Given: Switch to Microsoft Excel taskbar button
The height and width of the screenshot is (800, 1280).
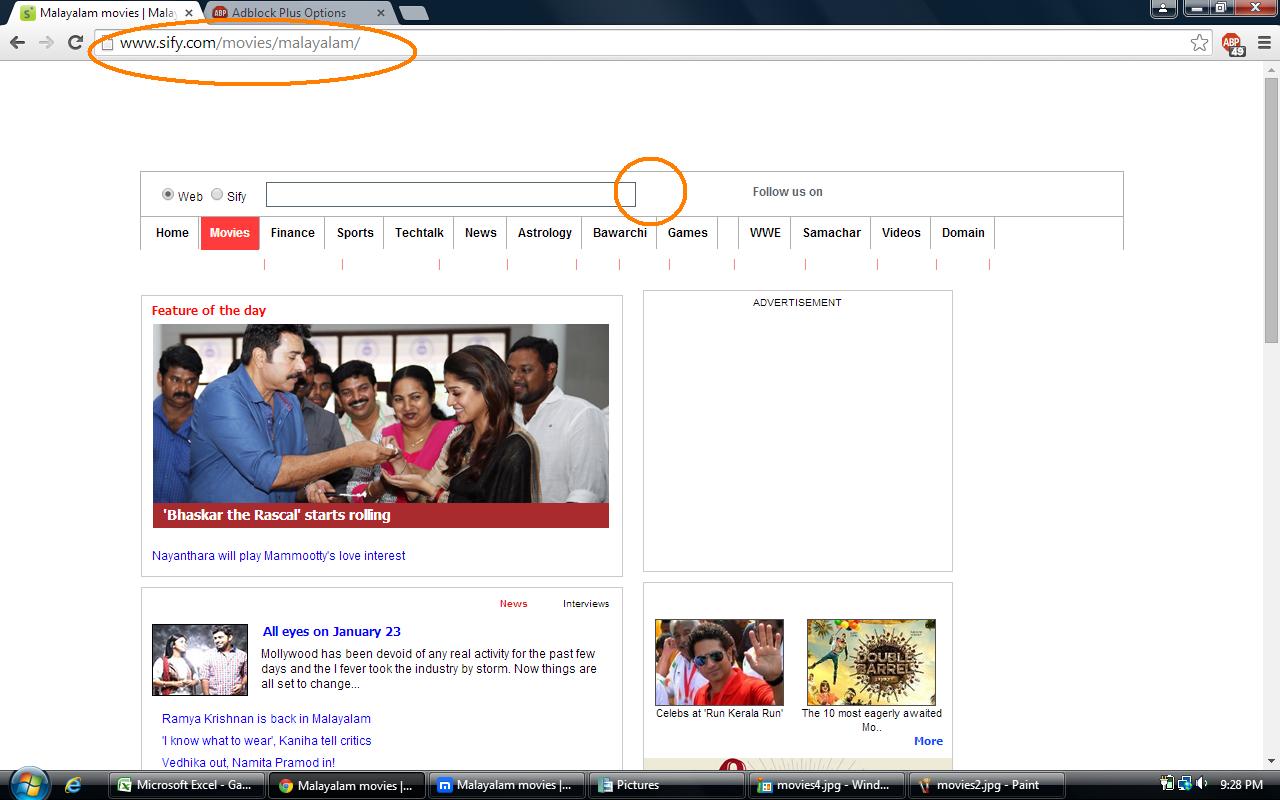Looking at the screenshot, I should point(186,785).
